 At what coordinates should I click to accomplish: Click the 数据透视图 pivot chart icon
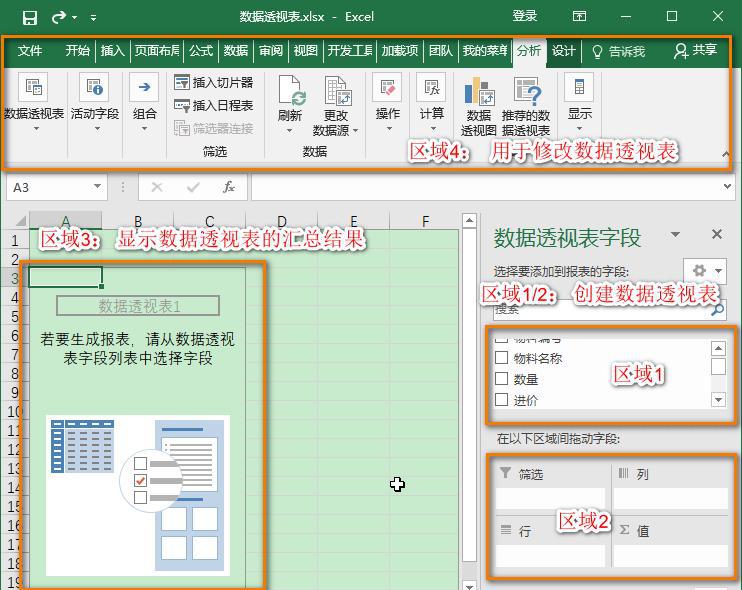pyautogui.click(x=479, y=91)
